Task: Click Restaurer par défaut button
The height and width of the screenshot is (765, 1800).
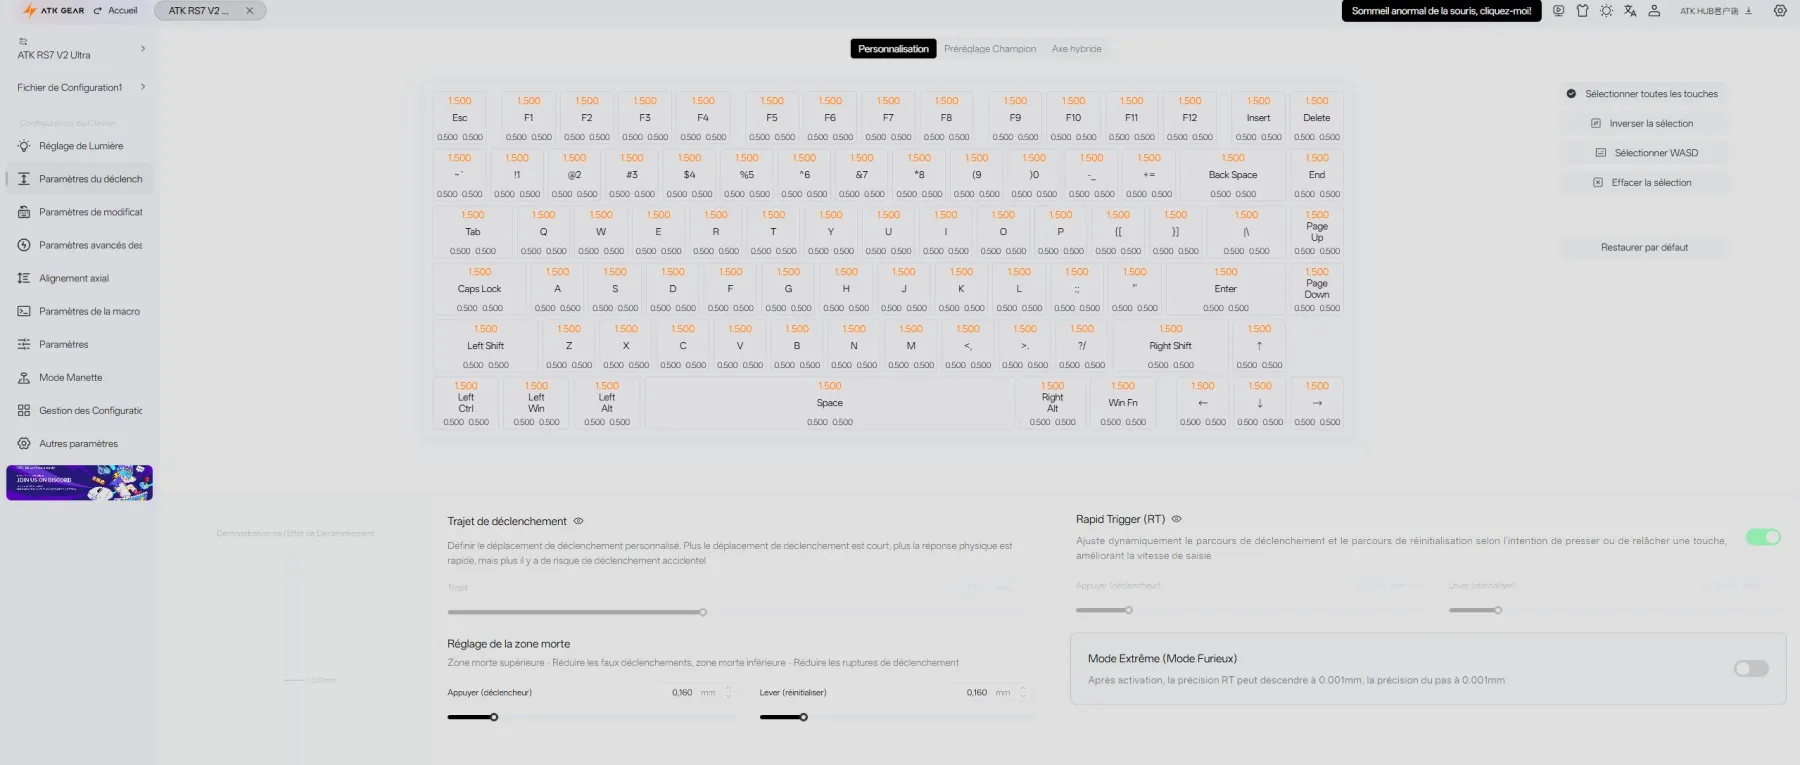Action: click(1644, 247)
